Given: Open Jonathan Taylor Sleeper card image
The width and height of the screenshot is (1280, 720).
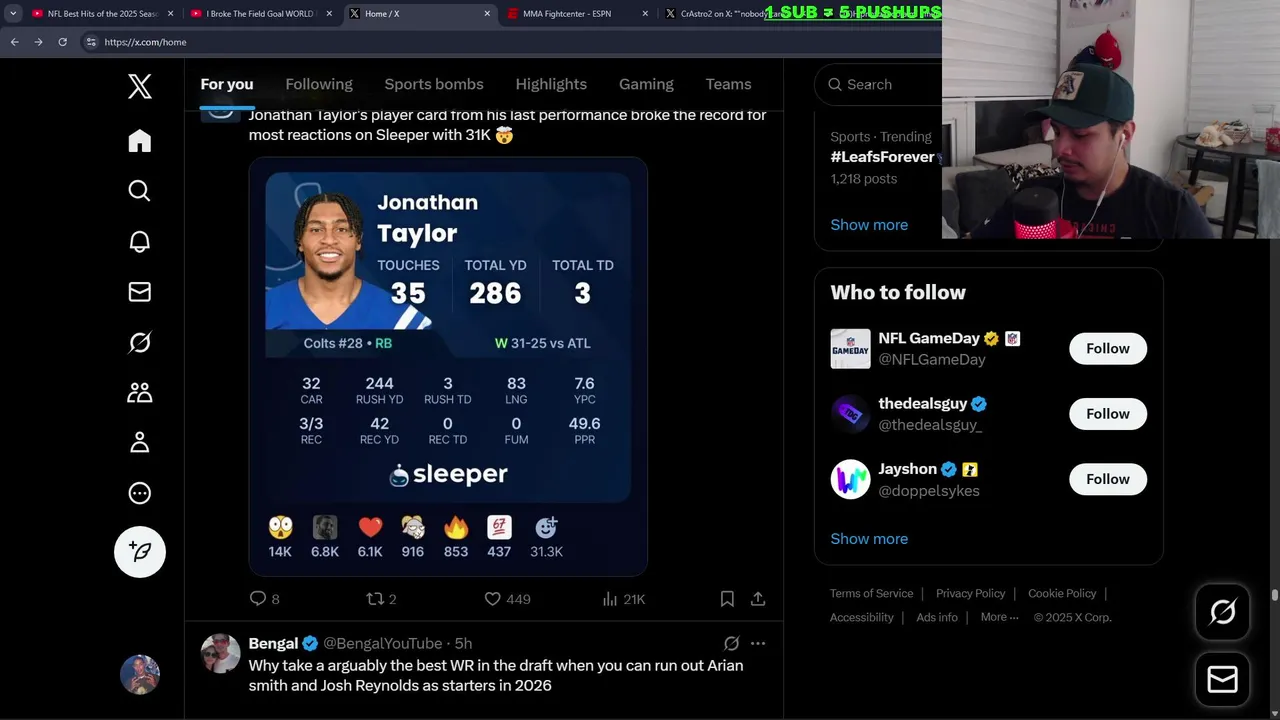Looking at the screenshot, I should point(448,366).
